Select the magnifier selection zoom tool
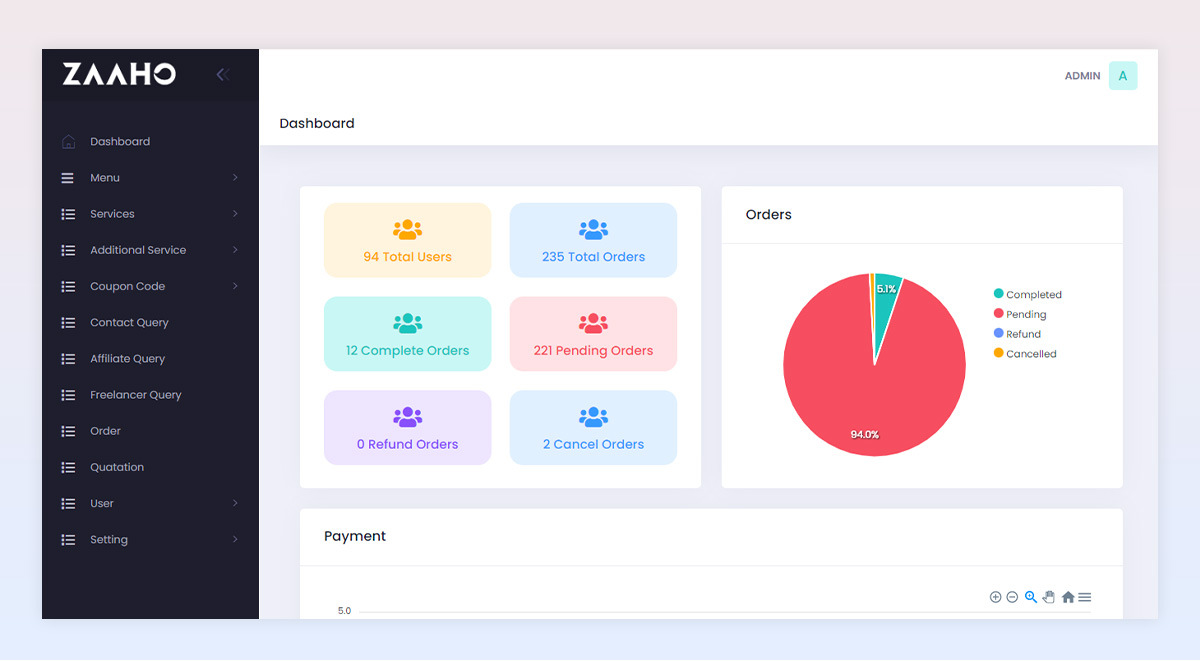1200x660 pixels. 1031,597
